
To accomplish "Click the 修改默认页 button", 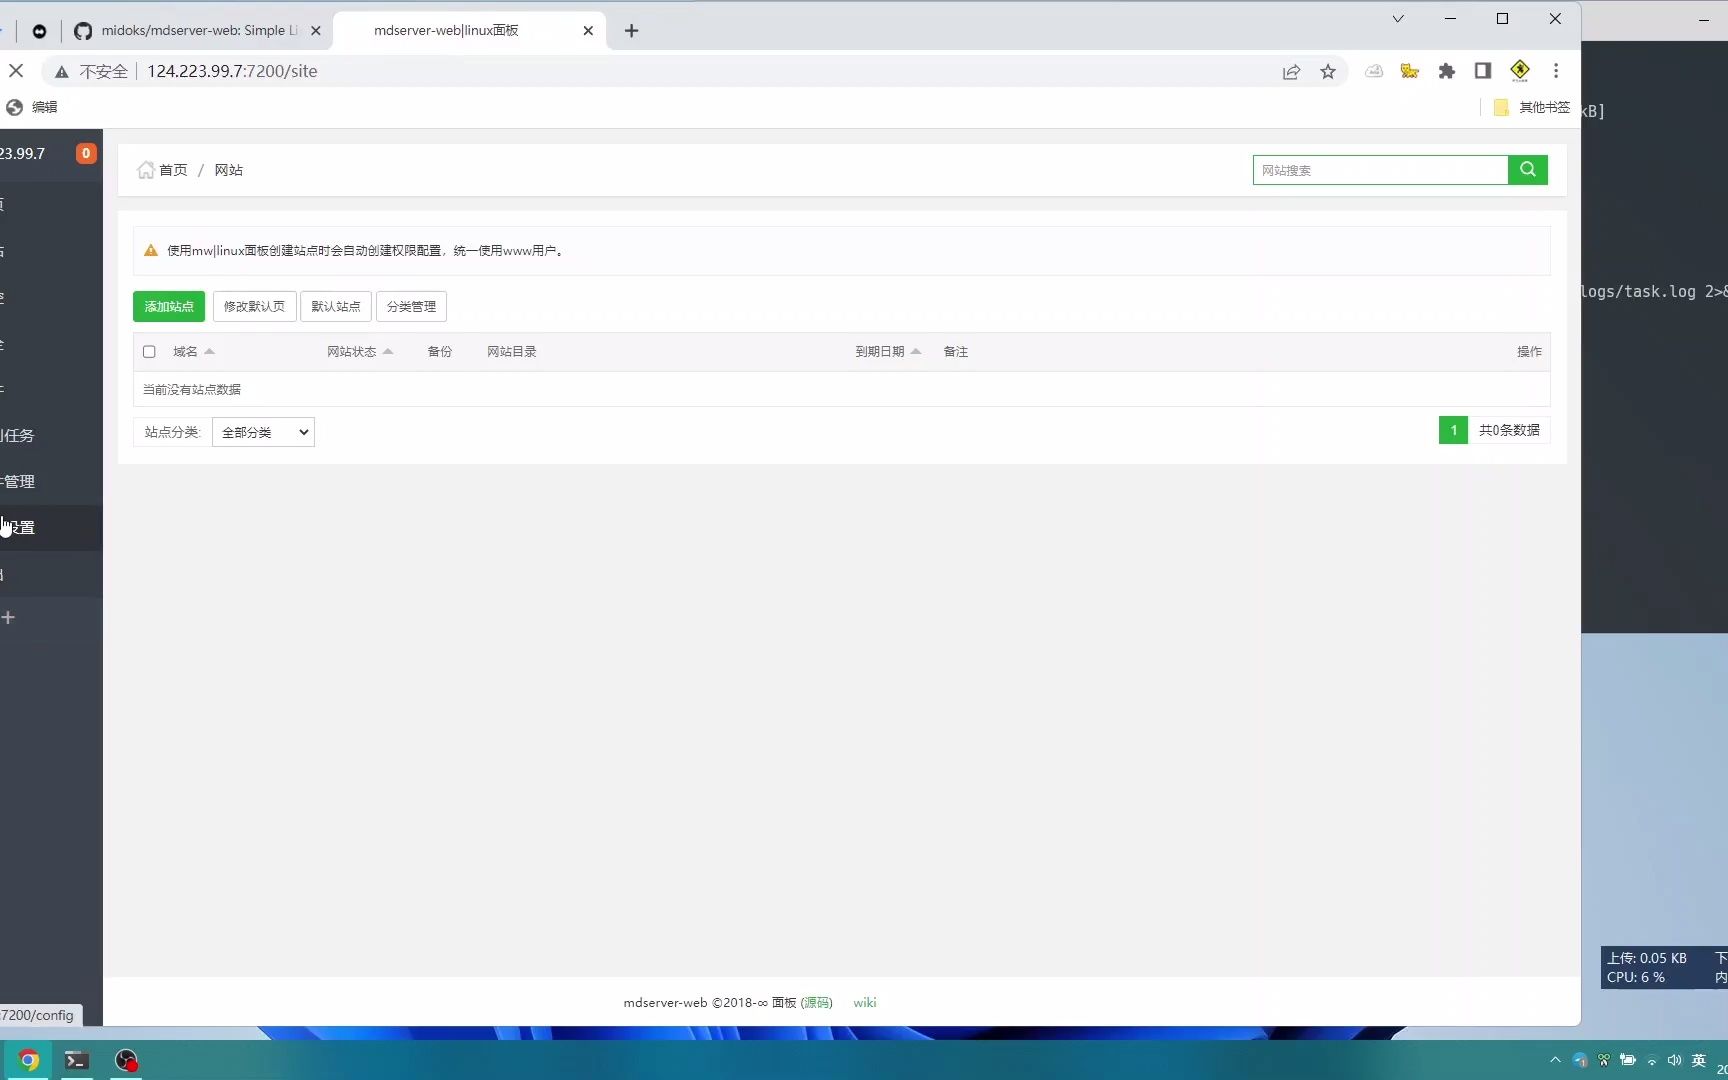I will pos(254,307).
